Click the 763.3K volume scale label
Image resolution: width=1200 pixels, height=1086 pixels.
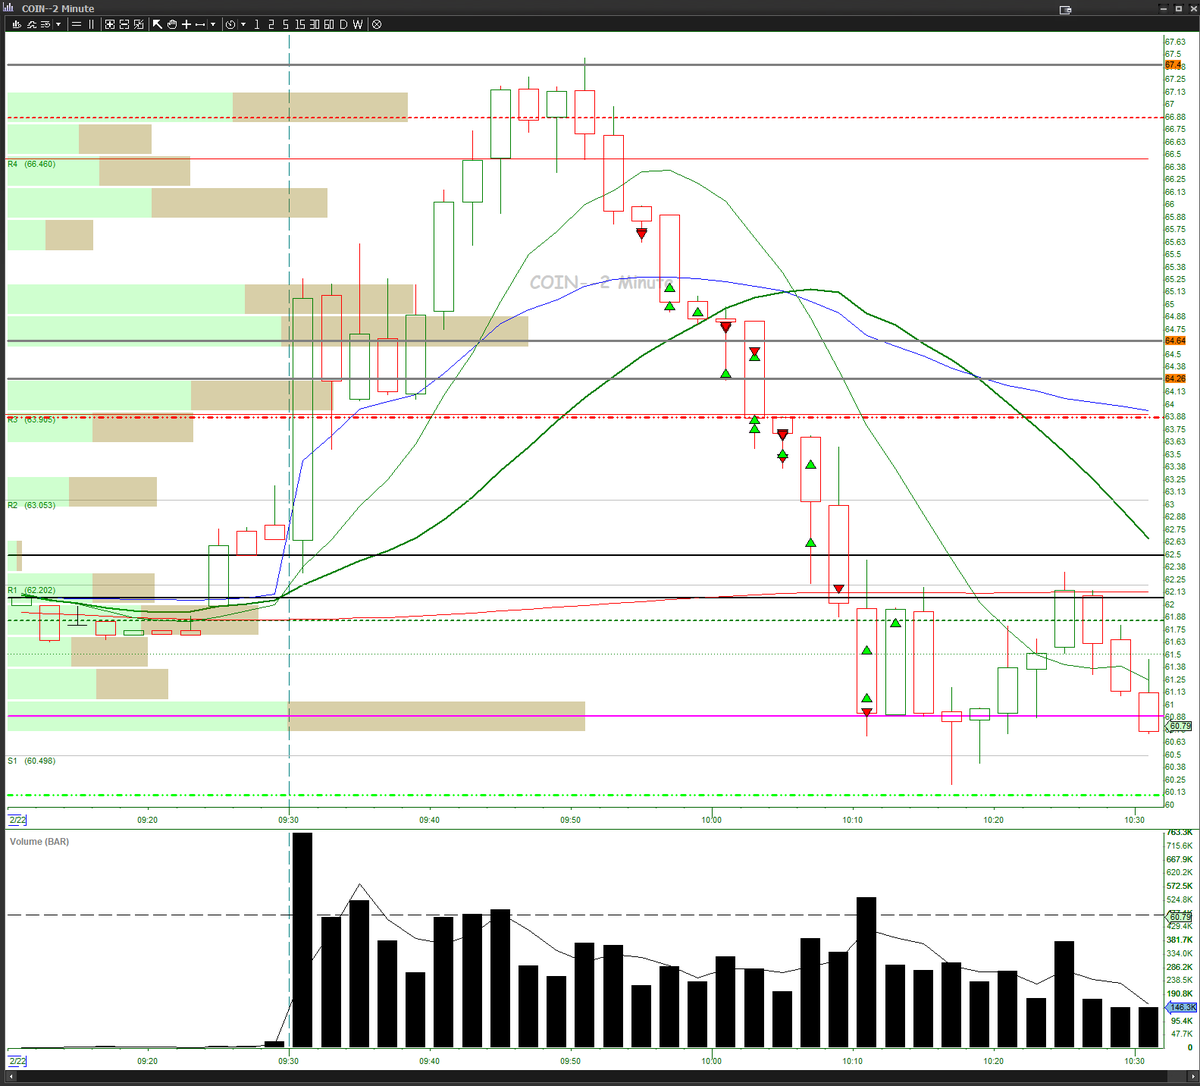(1180, 832)
